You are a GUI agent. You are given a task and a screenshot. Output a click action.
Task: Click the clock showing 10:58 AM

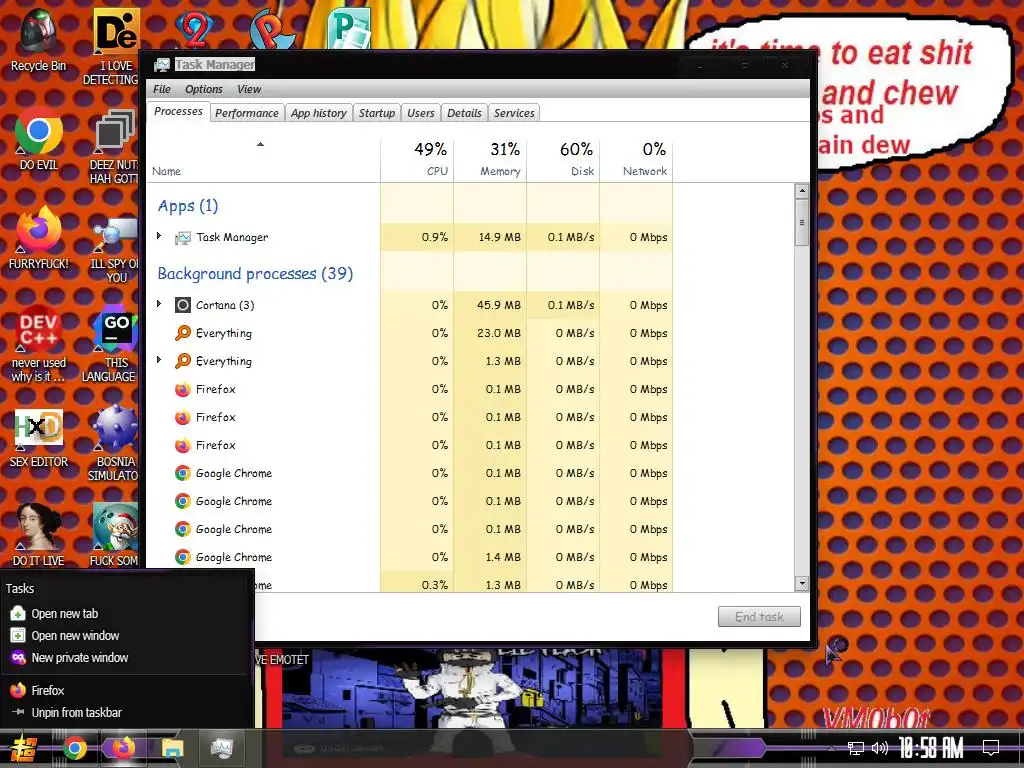point(931,748)
